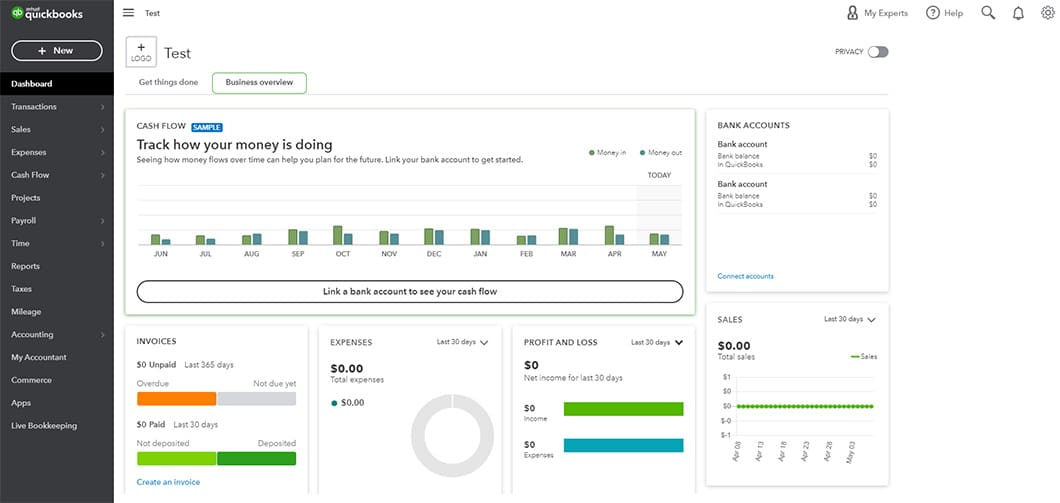
Task: Click the APR bars in cash flow chart
Action: tap(614, 235)
